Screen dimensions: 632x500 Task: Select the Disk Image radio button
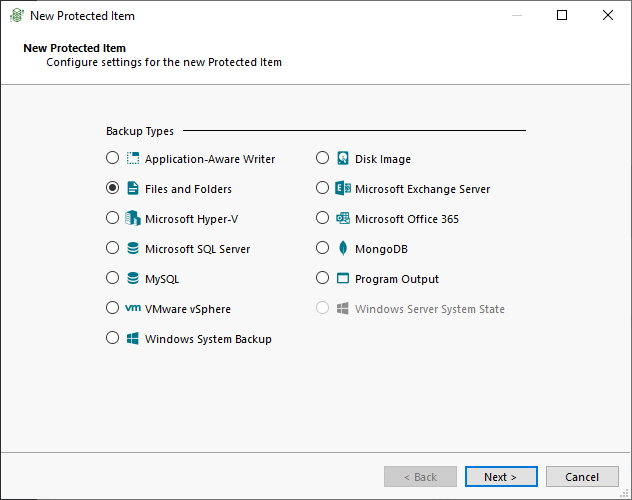pyautogui.click(x=322, y=158)
